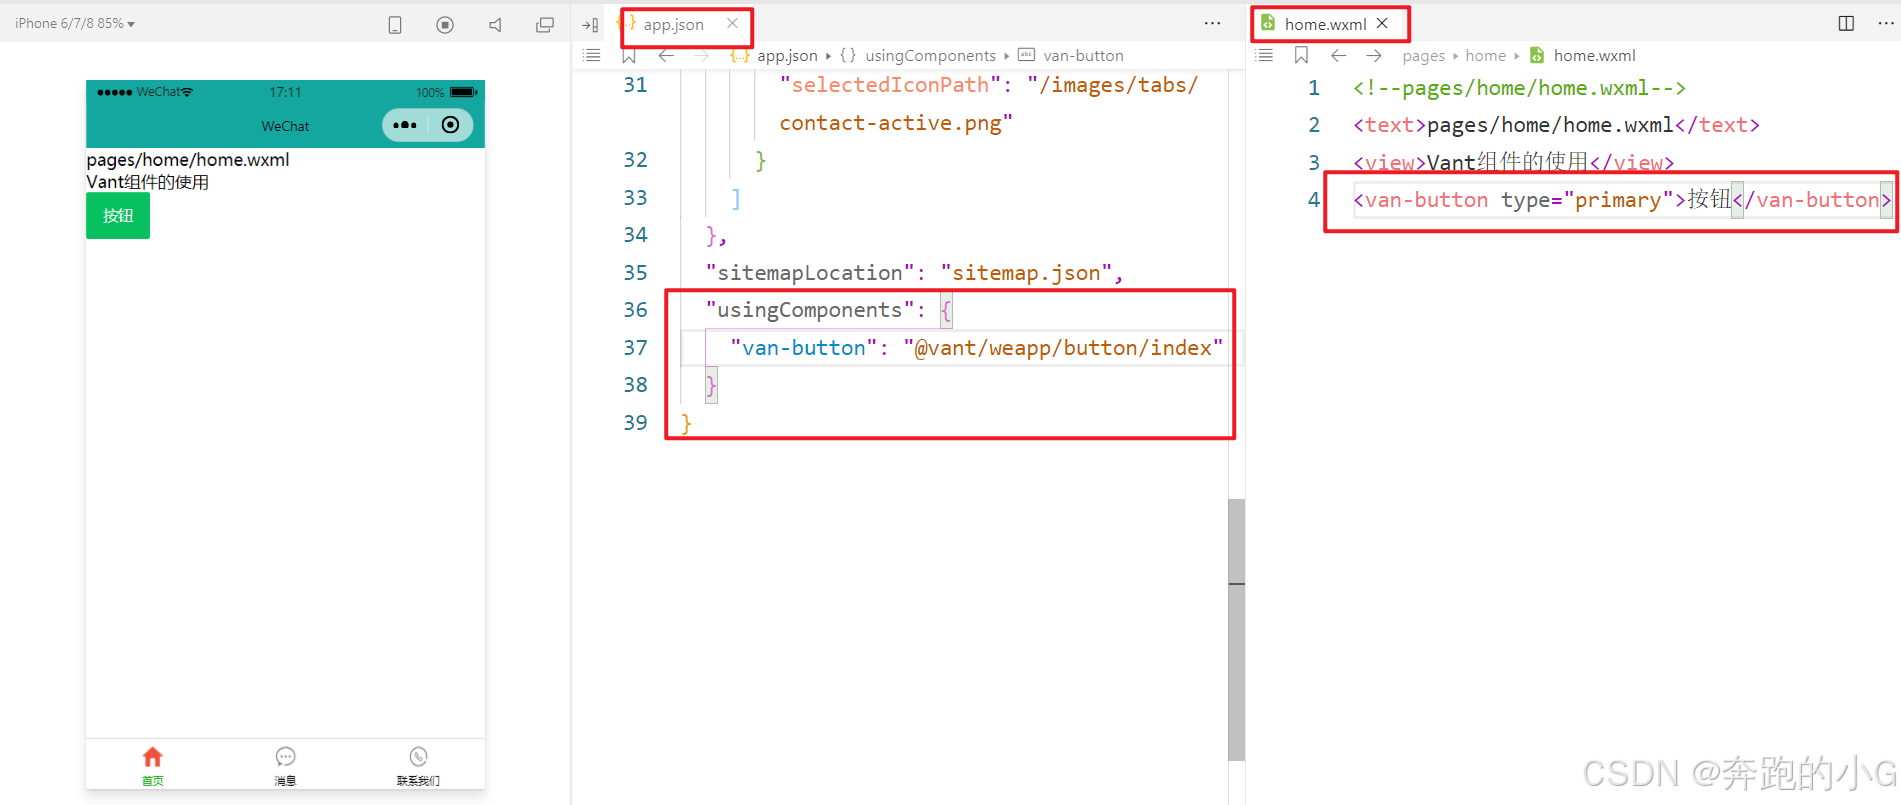Go forward using app.json editor forward arrow

[x=701, y=55]
